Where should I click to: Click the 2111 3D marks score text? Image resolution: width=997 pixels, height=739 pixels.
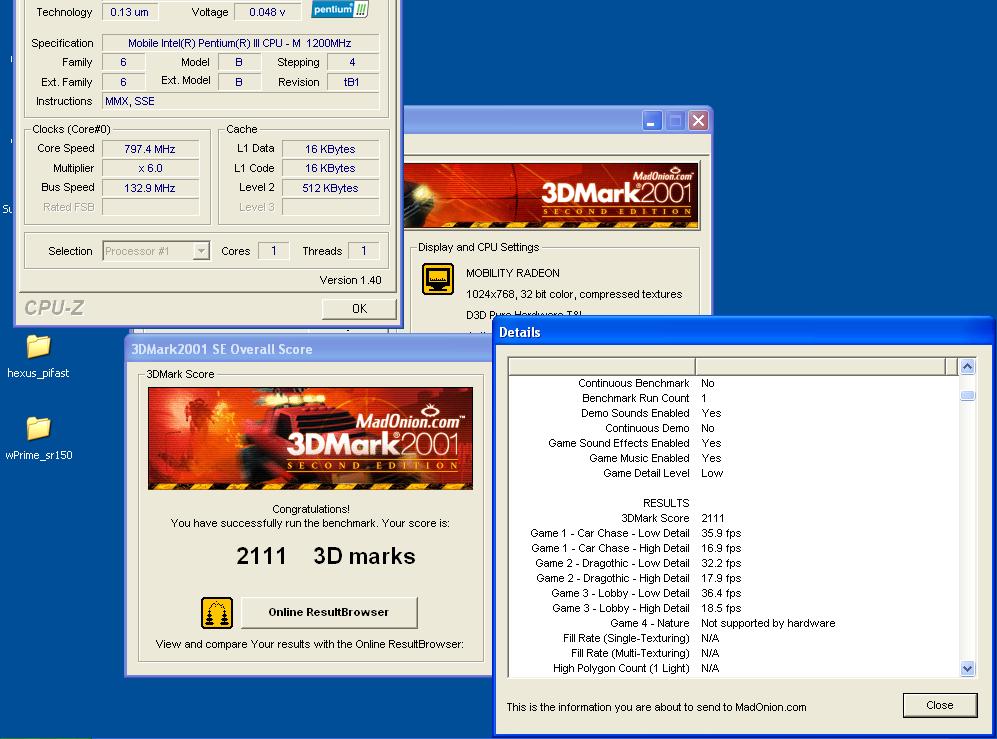click(326, 556)
